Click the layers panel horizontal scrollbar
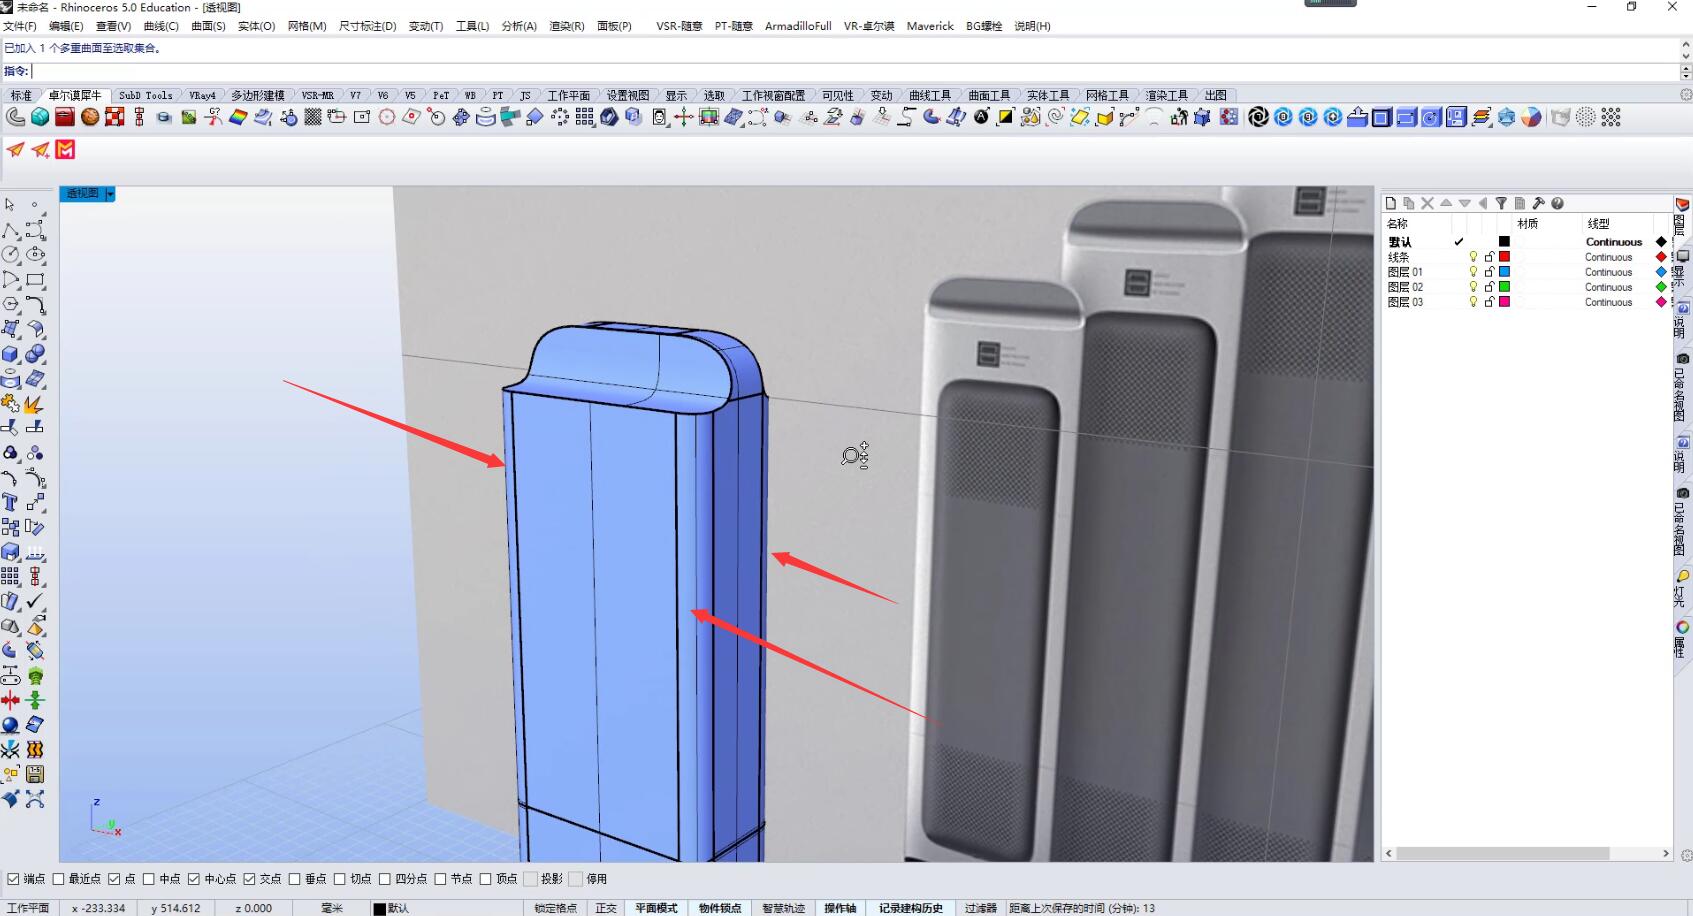The image size is (1693, 916). pos(1503,854)
